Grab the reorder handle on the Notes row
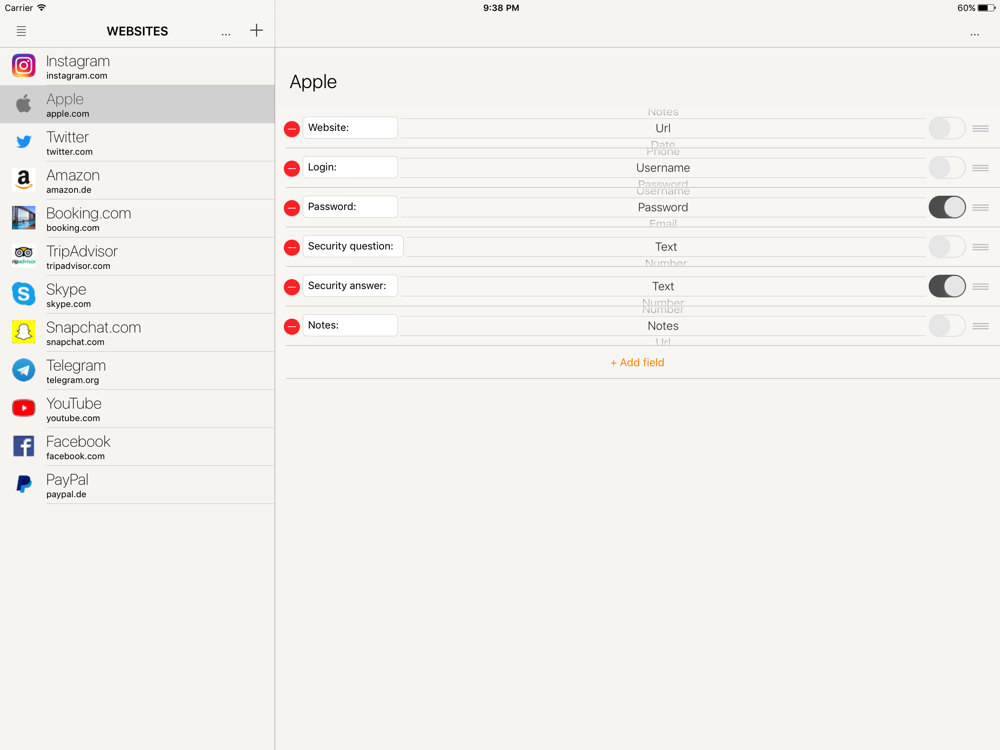Screen dimensions: 1000x750 click(980, 326)
